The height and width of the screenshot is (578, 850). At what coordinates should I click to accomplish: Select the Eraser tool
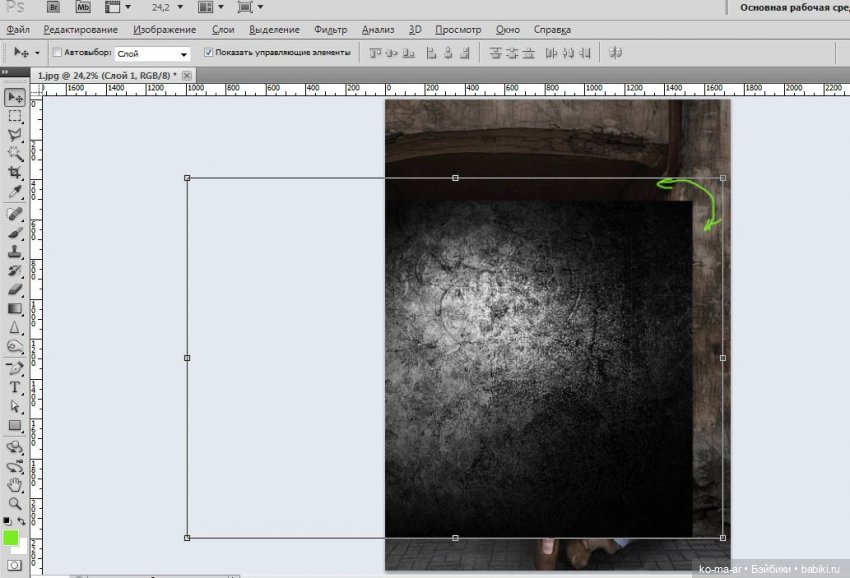coord(15,289)
